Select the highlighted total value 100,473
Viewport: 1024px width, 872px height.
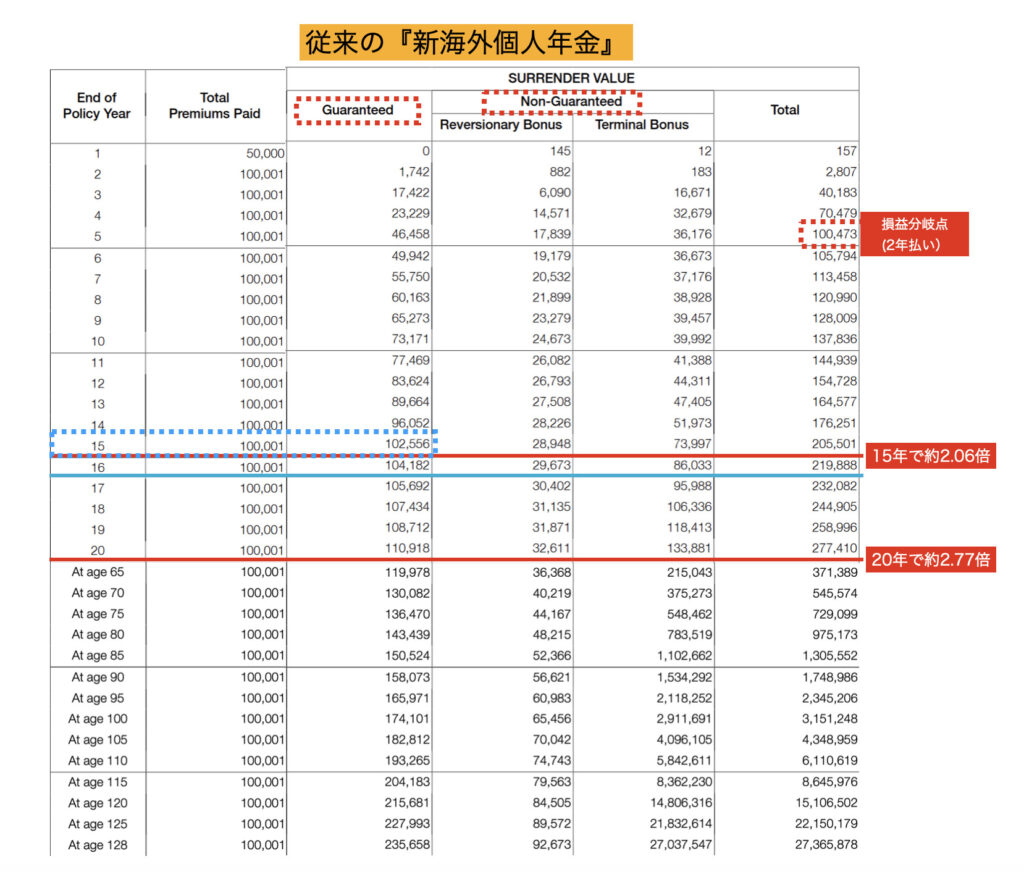829,235
